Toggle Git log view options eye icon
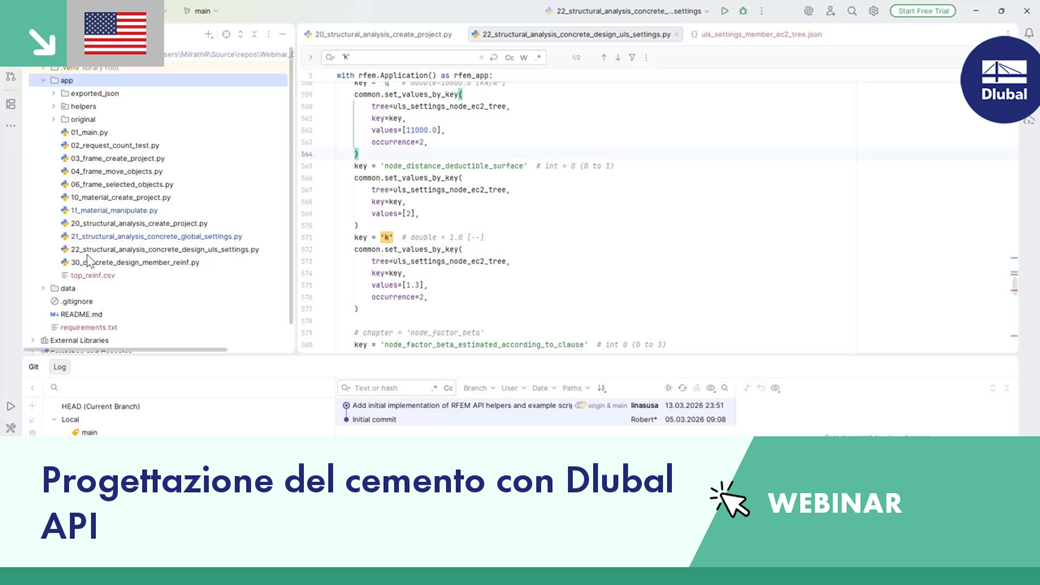 click(710, 388)
